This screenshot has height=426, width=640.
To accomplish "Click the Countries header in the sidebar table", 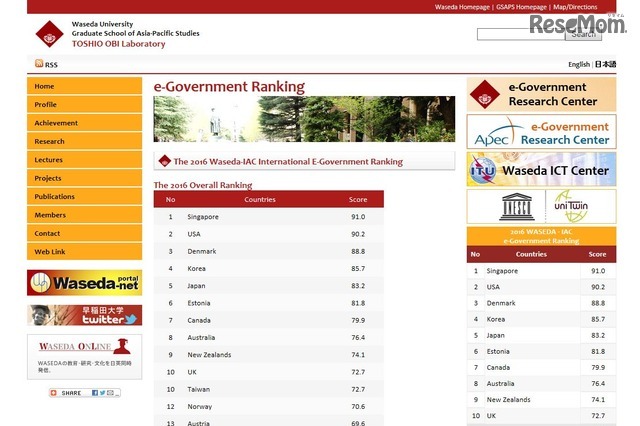I will click(531, 254).
